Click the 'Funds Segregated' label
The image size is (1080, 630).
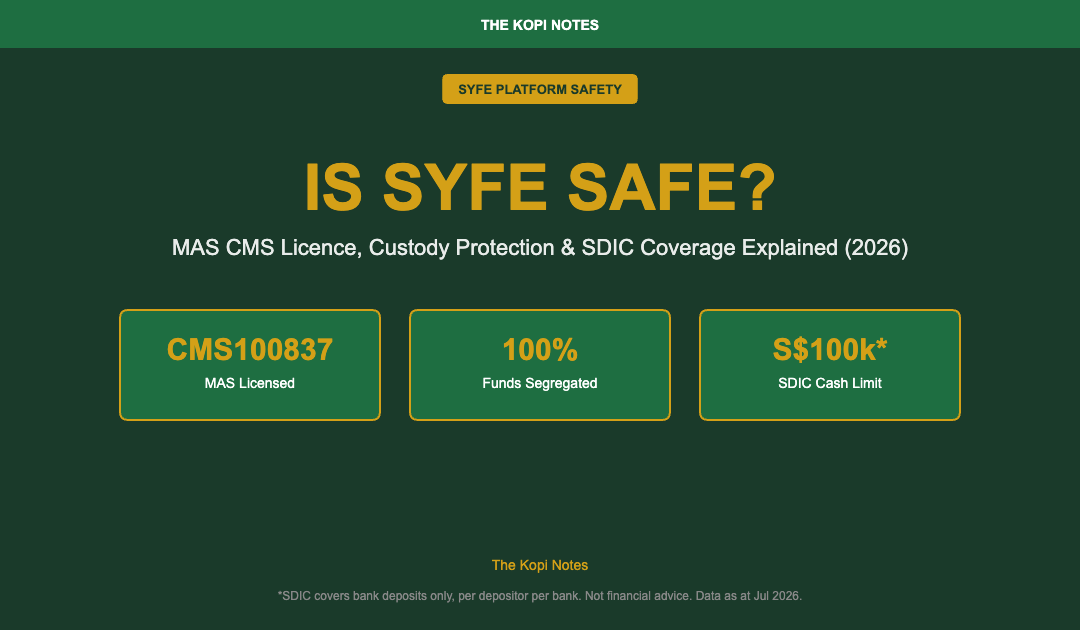click(x=539, y=383)
